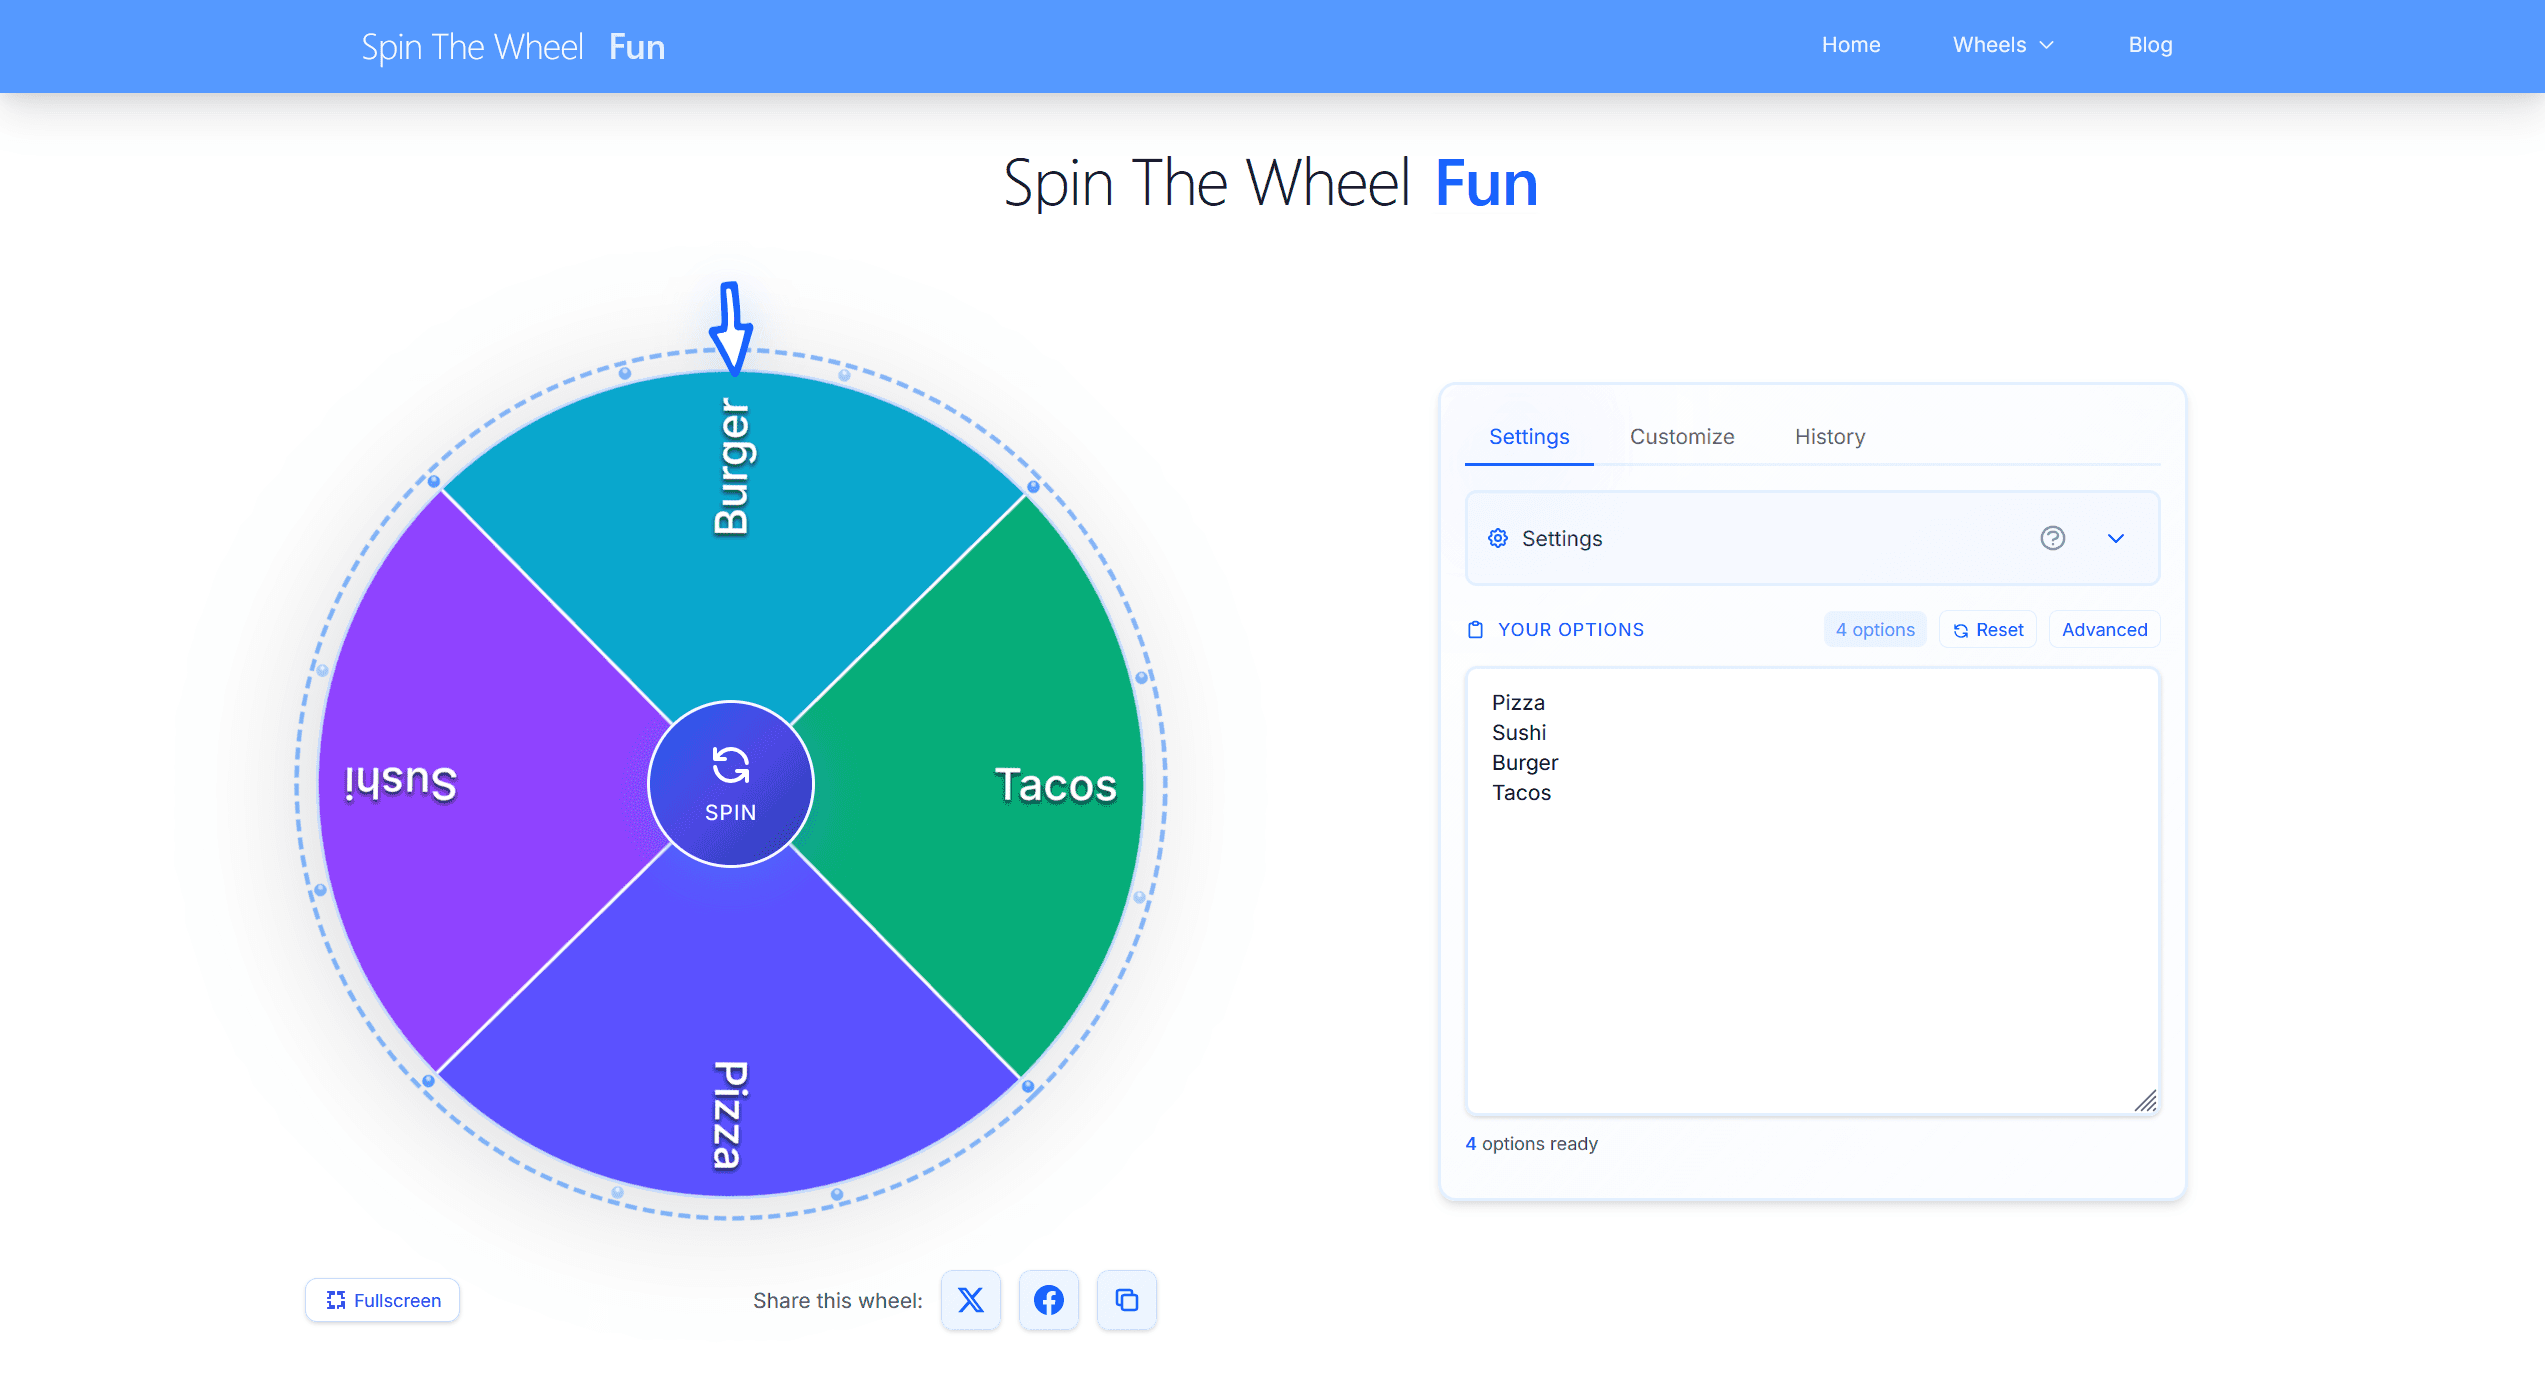The image size is (2545, 1390).
Task: Open the History tab
Action: 1829,436
